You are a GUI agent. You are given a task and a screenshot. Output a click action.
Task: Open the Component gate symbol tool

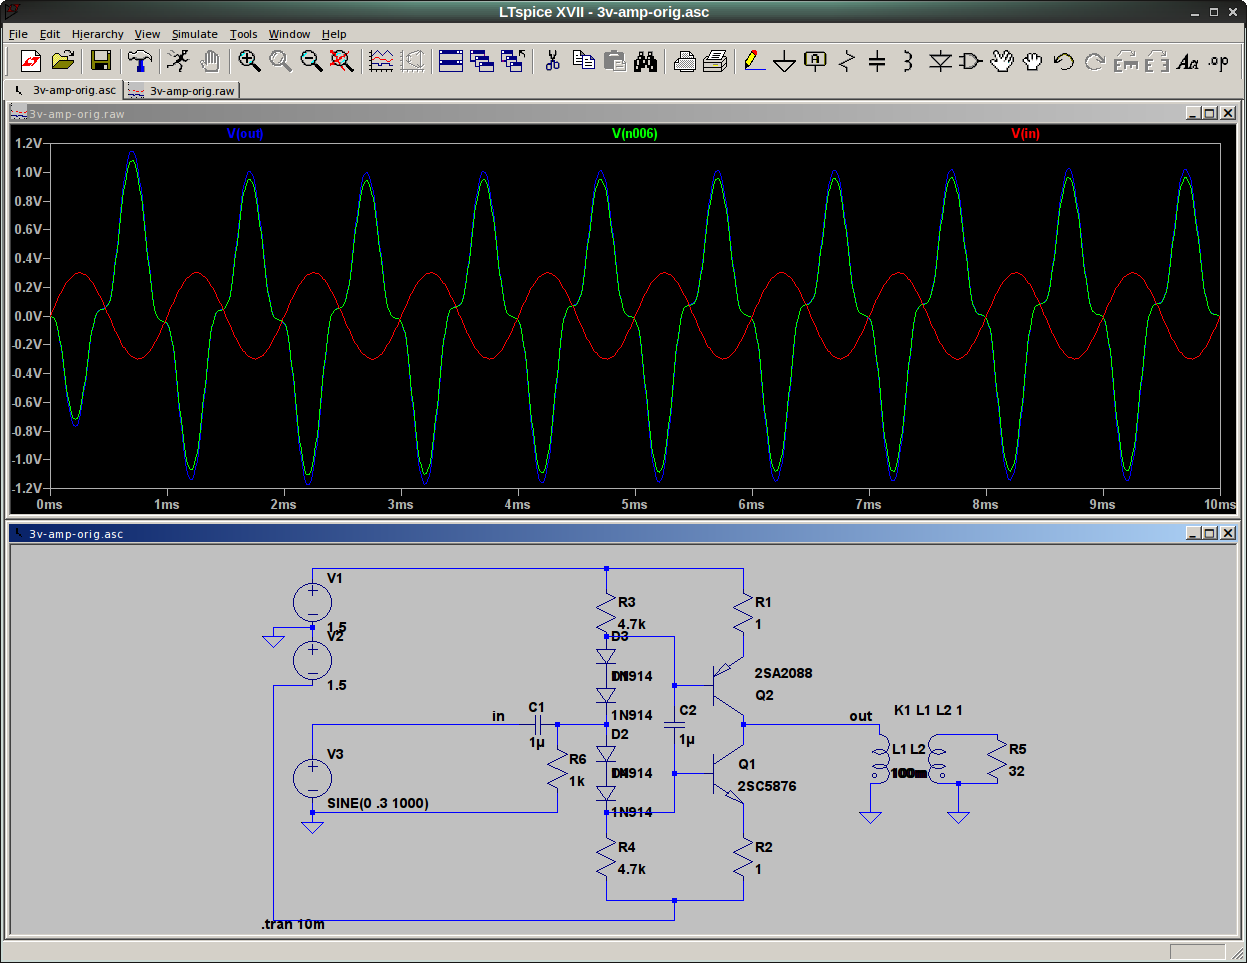click(970, 61)
